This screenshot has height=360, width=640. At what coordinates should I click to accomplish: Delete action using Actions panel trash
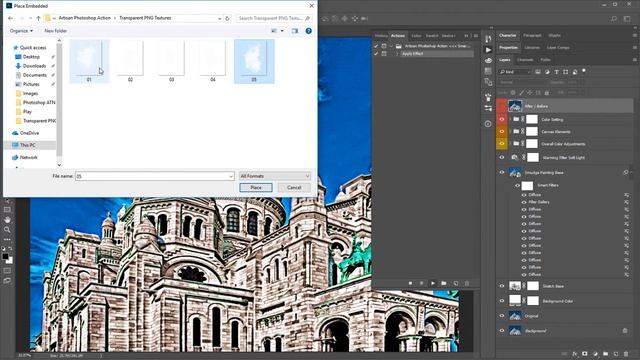(x=467, y=283)
